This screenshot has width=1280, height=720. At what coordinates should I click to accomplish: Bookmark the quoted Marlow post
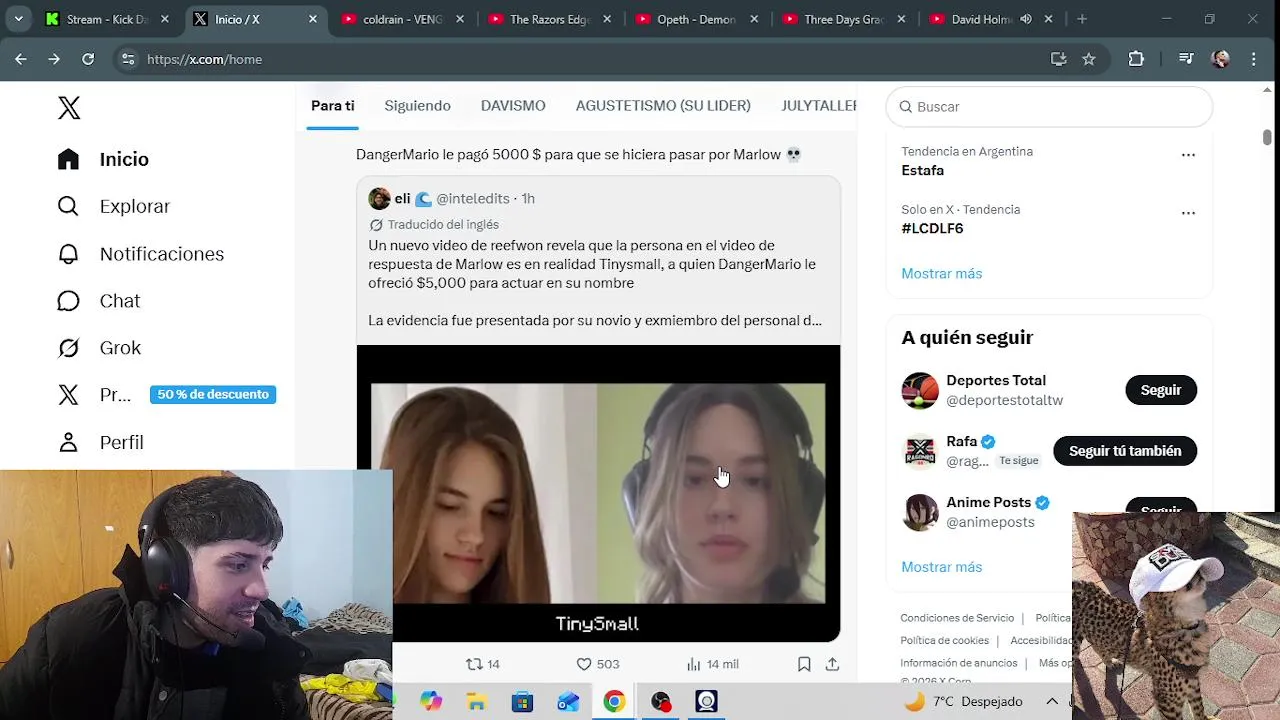[x=804, y=664]
